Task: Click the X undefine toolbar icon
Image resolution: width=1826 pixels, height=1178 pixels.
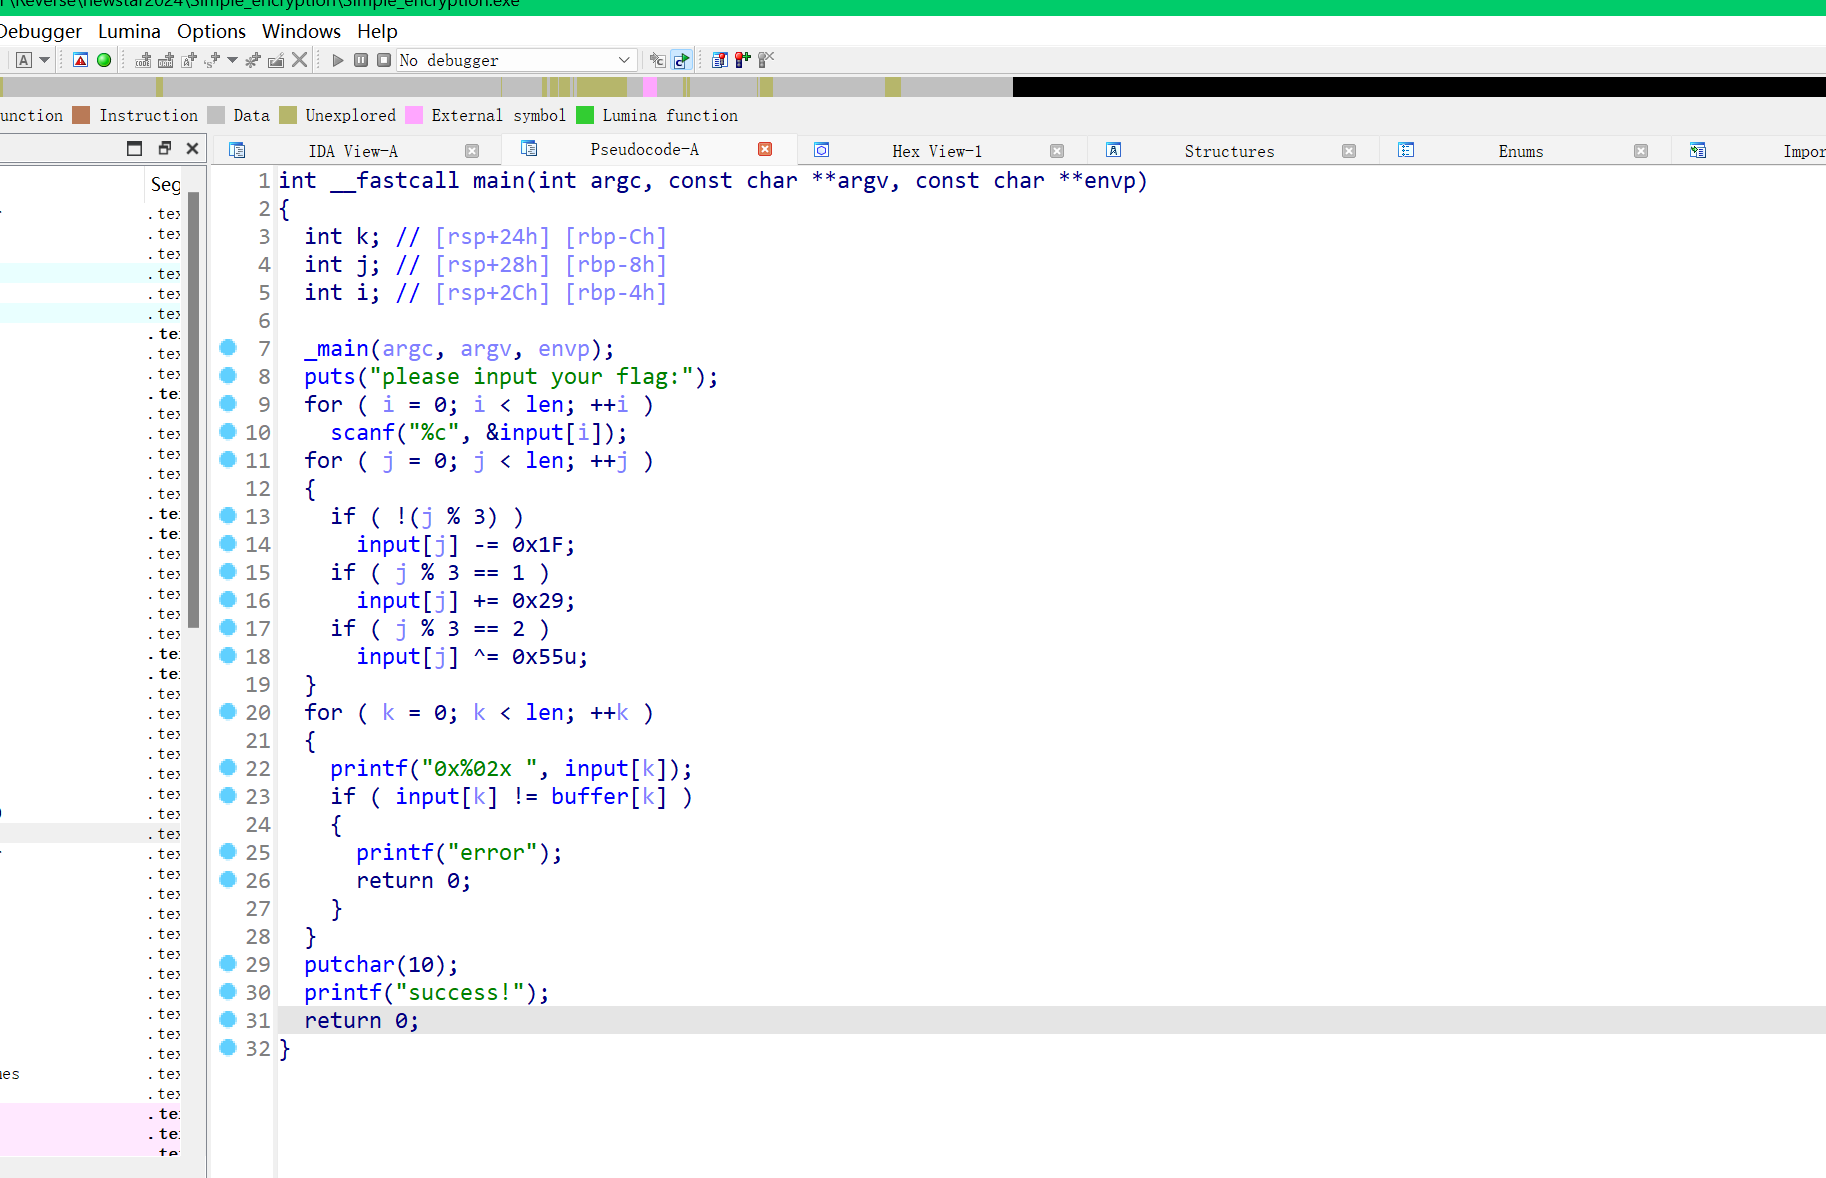Action: (299, 60)
